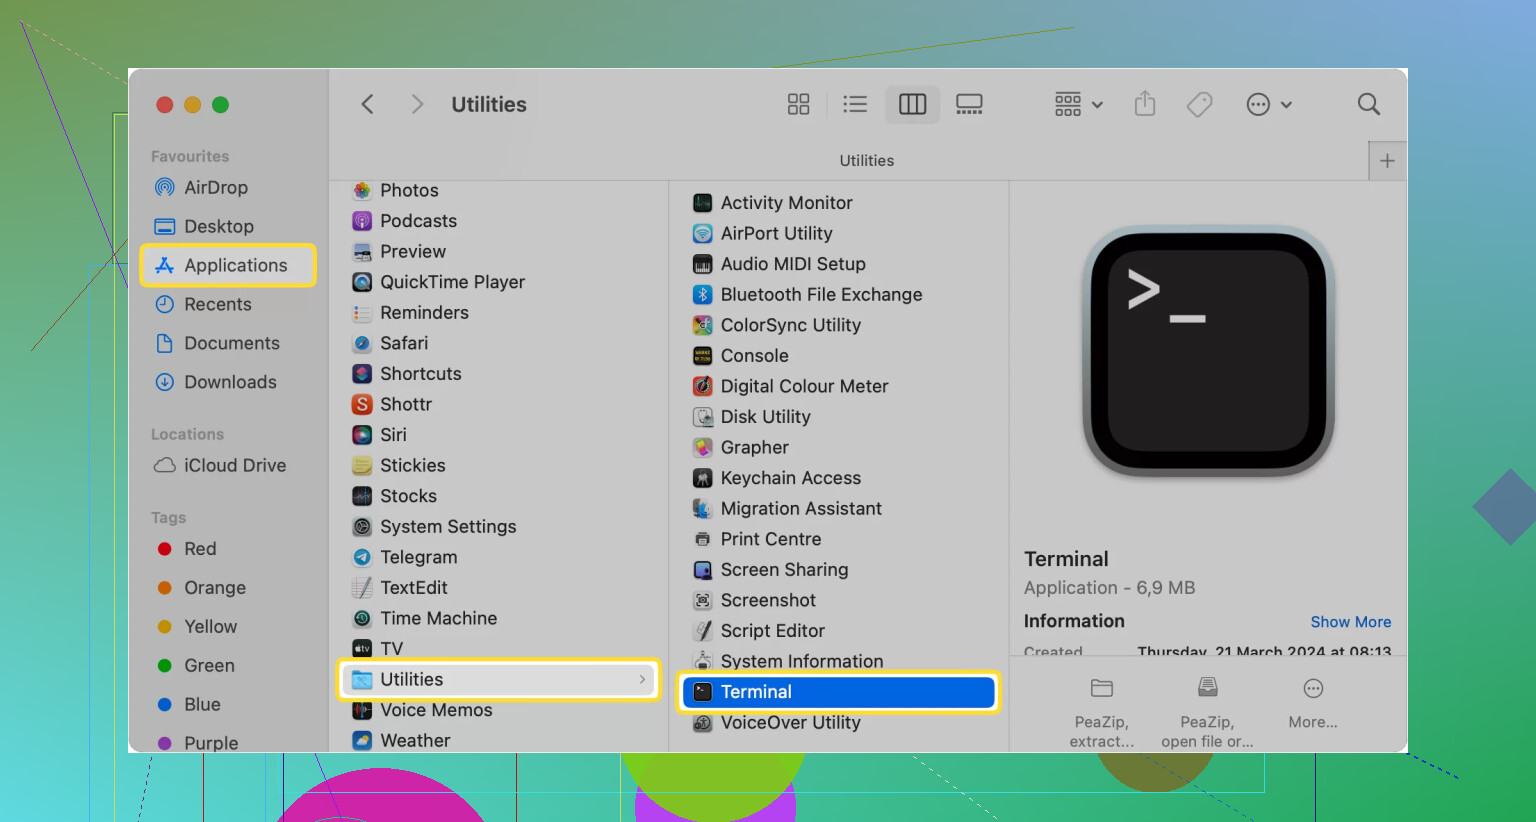
Task: Select the QuickTime Player icon
Action: point(362,282)
